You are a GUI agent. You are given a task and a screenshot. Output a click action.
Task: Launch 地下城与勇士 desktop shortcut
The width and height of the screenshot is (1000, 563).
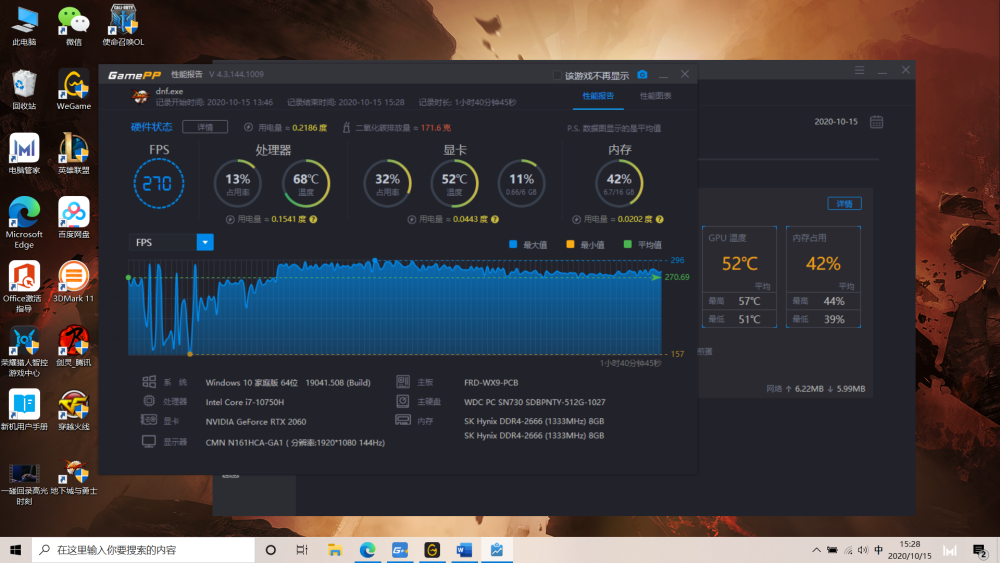pyautogui.click(x=73, y=479)
